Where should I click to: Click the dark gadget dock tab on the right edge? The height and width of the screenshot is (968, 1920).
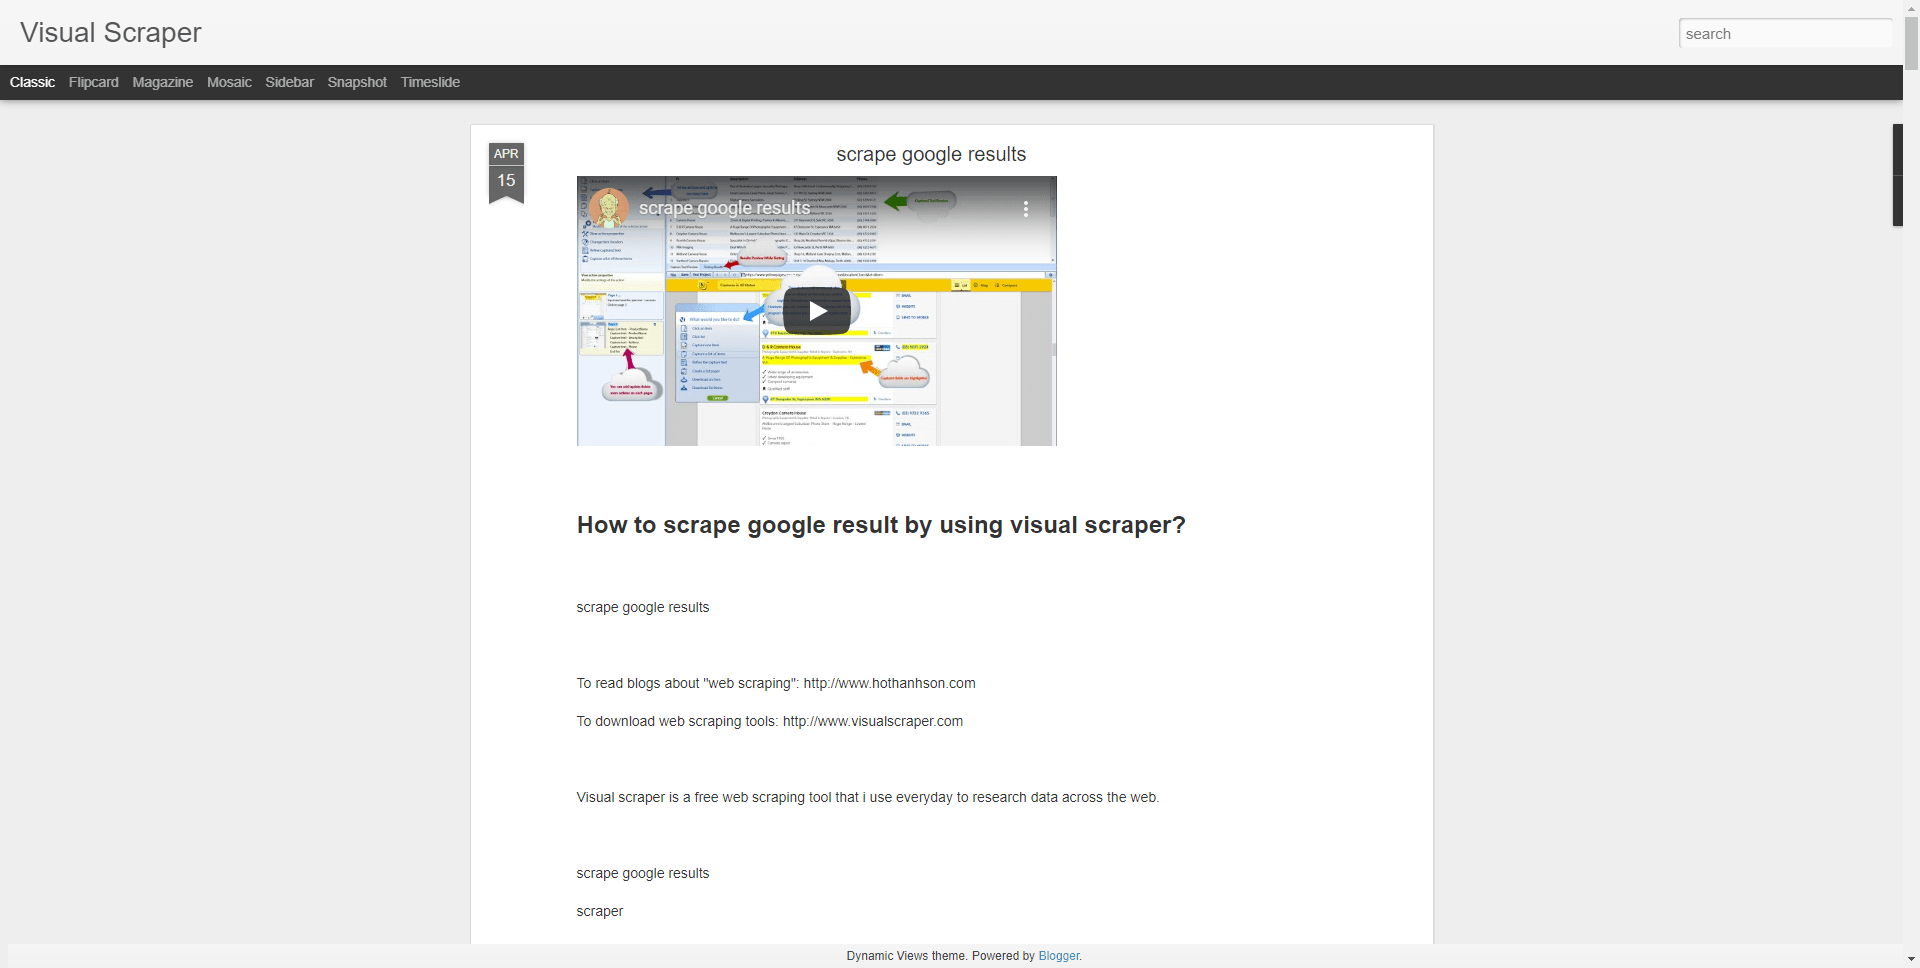click(x=1897, y=175)
